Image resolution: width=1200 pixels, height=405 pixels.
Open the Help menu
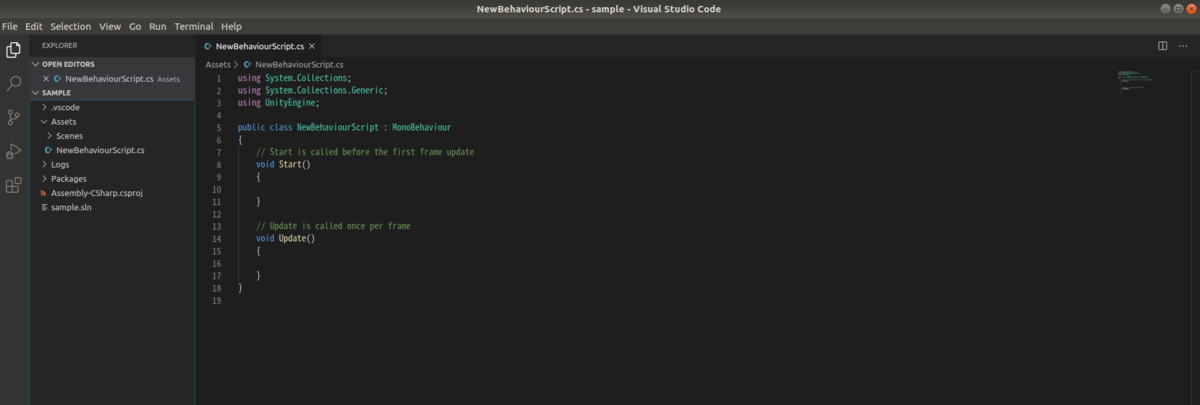[231, 26]
